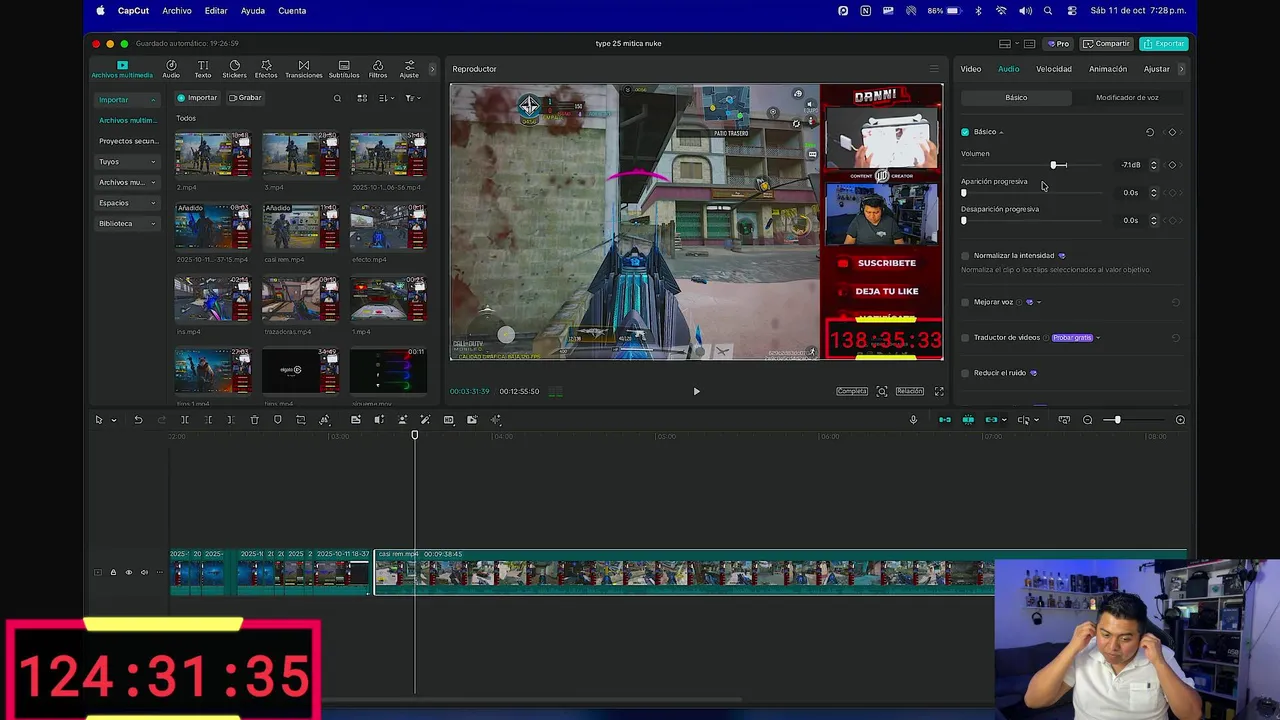1280x720 pixels.
Task: Toggle timeline track visibility eye
Action: tap(128, 573)
